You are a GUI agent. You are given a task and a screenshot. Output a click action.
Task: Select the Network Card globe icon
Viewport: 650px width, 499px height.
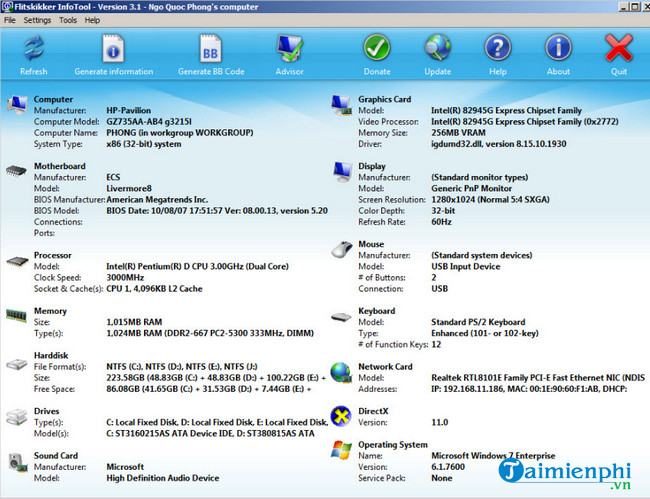[341, 372]
